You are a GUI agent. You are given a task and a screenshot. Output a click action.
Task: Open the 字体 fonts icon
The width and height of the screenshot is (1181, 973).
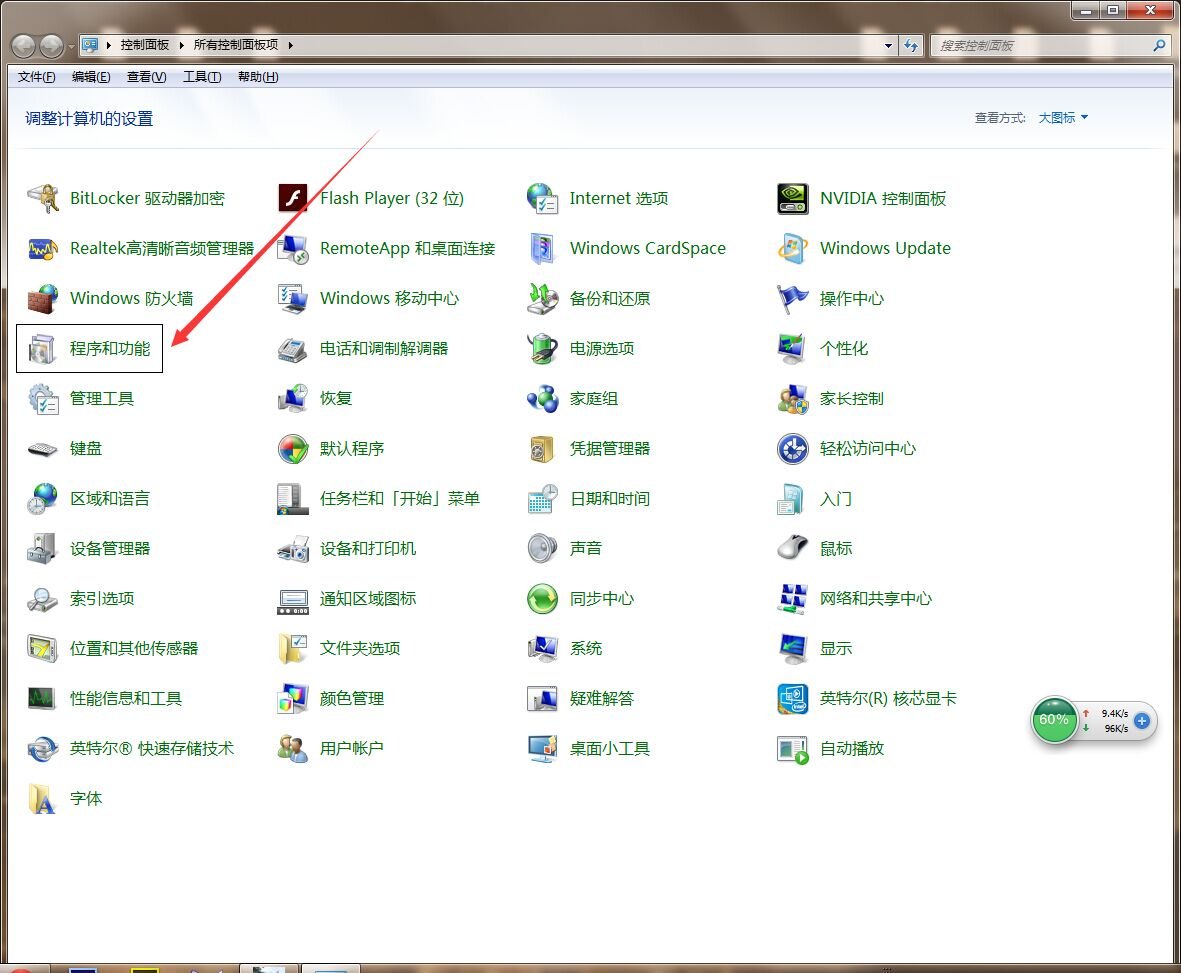(42, 799)
